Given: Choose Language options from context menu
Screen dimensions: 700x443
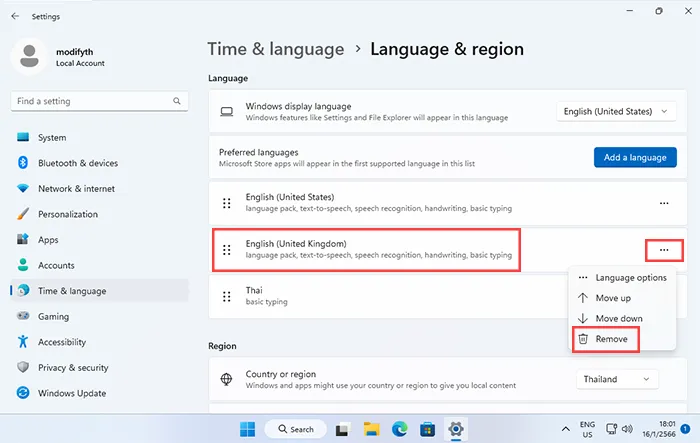Looking at the screenshot, I should click(x=623, y=278).
